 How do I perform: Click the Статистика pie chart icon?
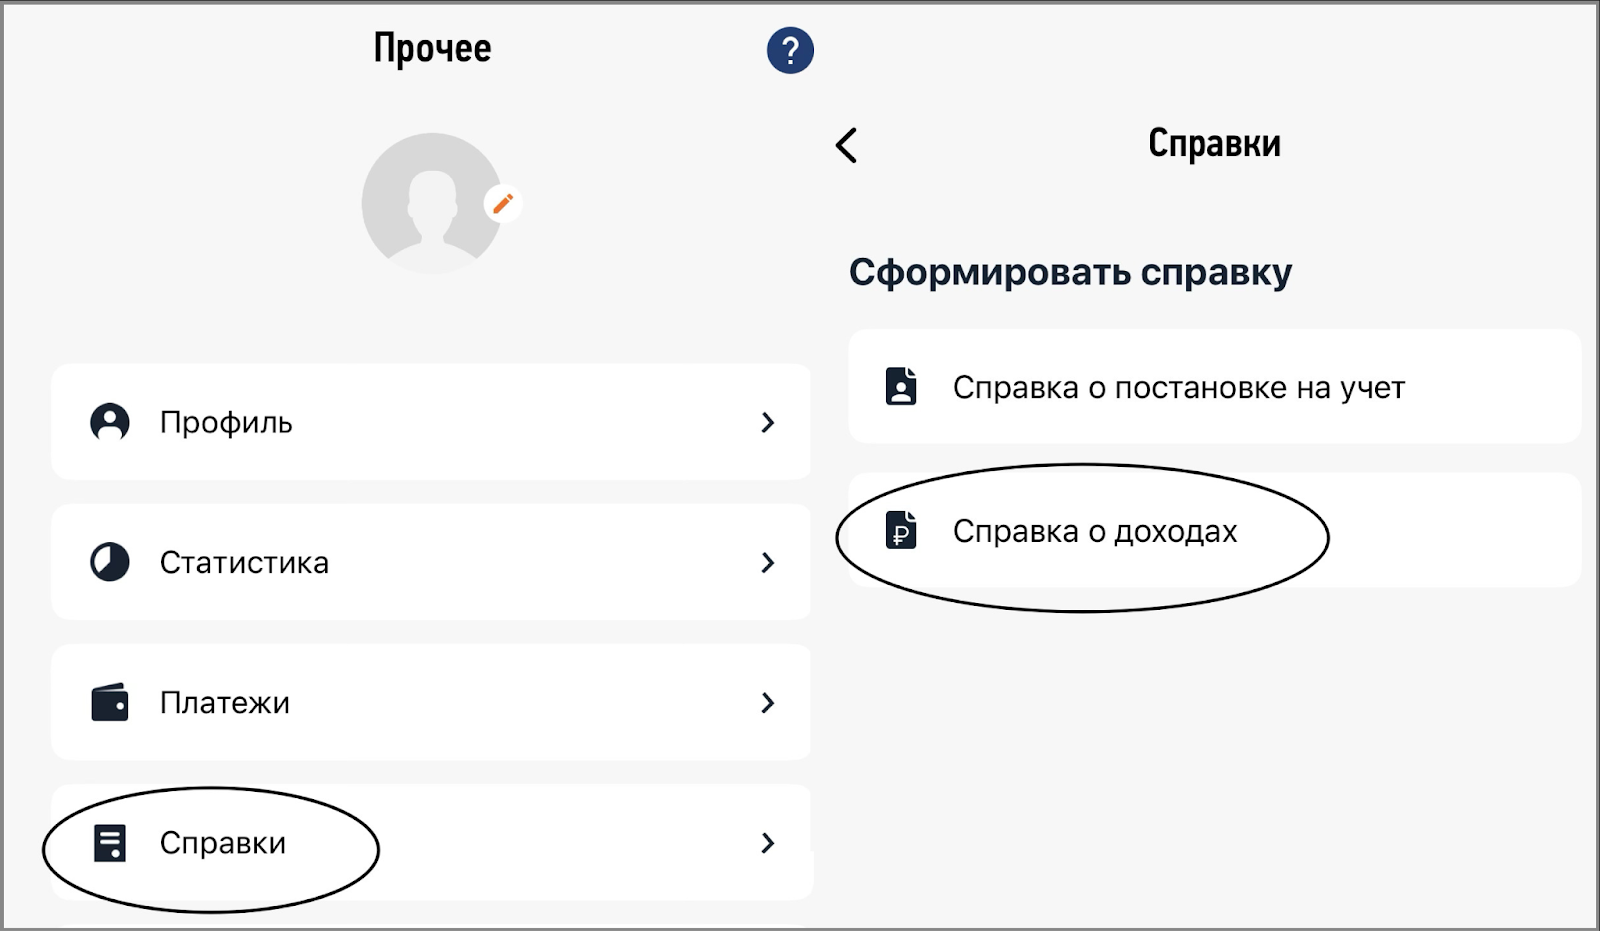(110, 562)
